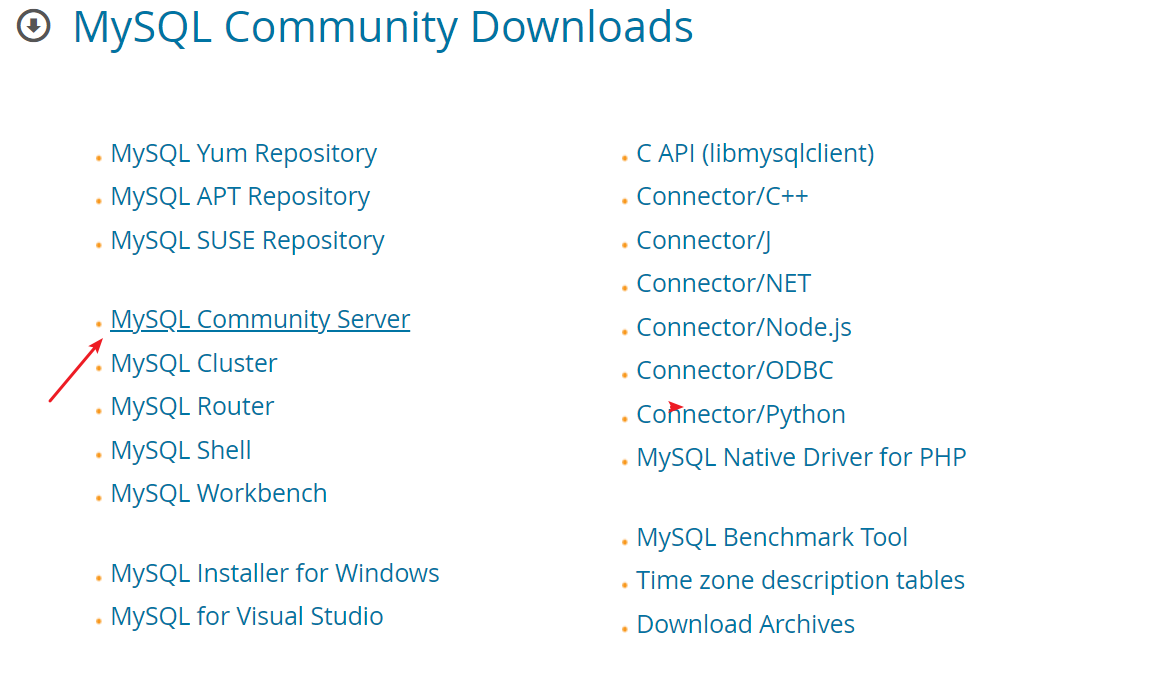Select the Connector/ODBC link

pos(735,370)
